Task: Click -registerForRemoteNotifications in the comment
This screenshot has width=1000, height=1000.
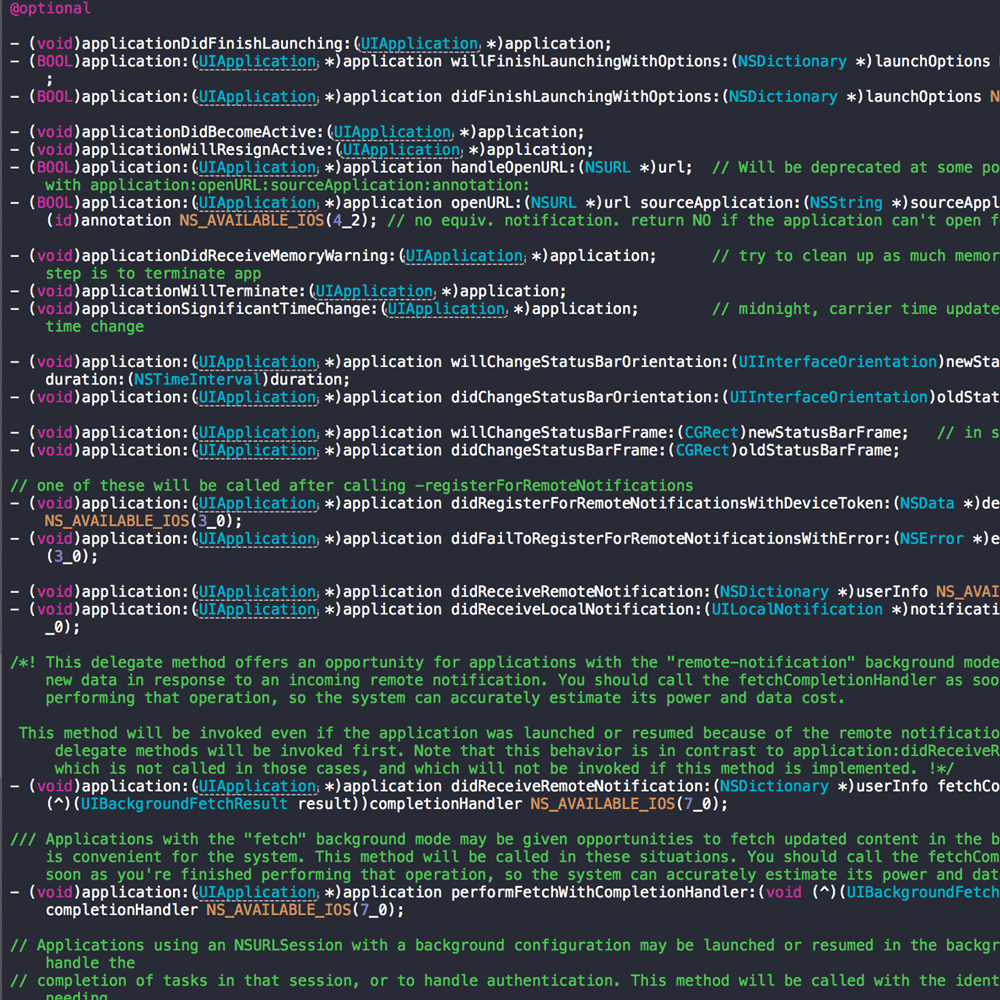Action: [x=554, y=486]
